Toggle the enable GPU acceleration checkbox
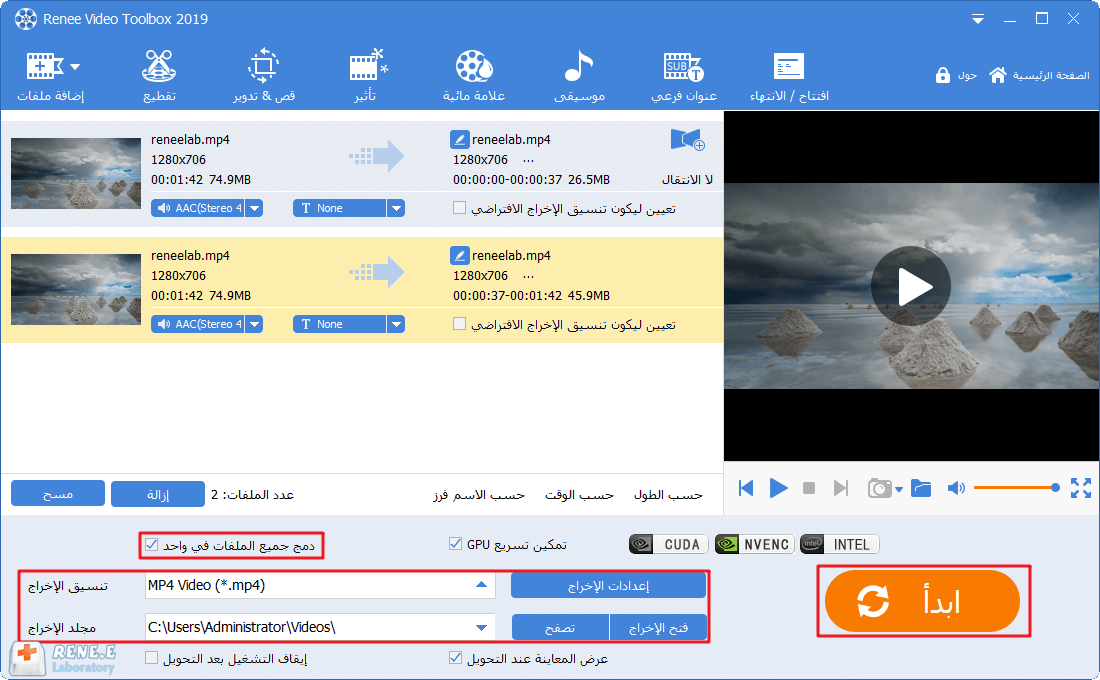The image size is (1100, 680). click(x=455, y=544)
